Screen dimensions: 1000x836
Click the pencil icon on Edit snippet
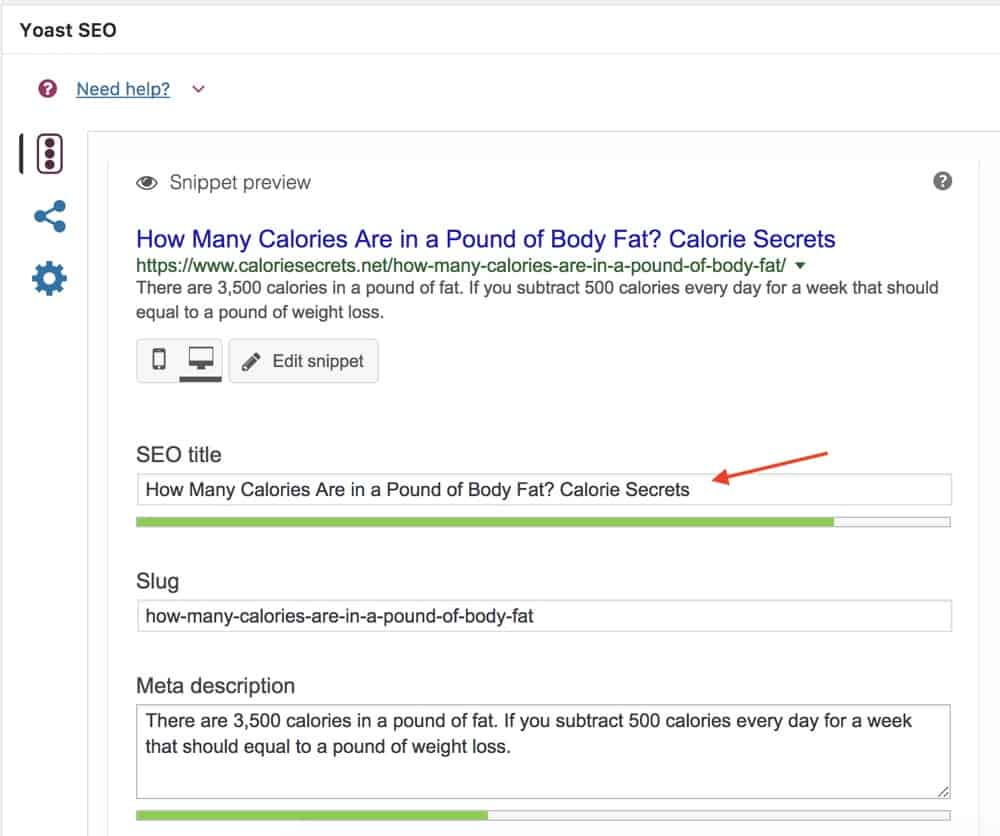252,361
